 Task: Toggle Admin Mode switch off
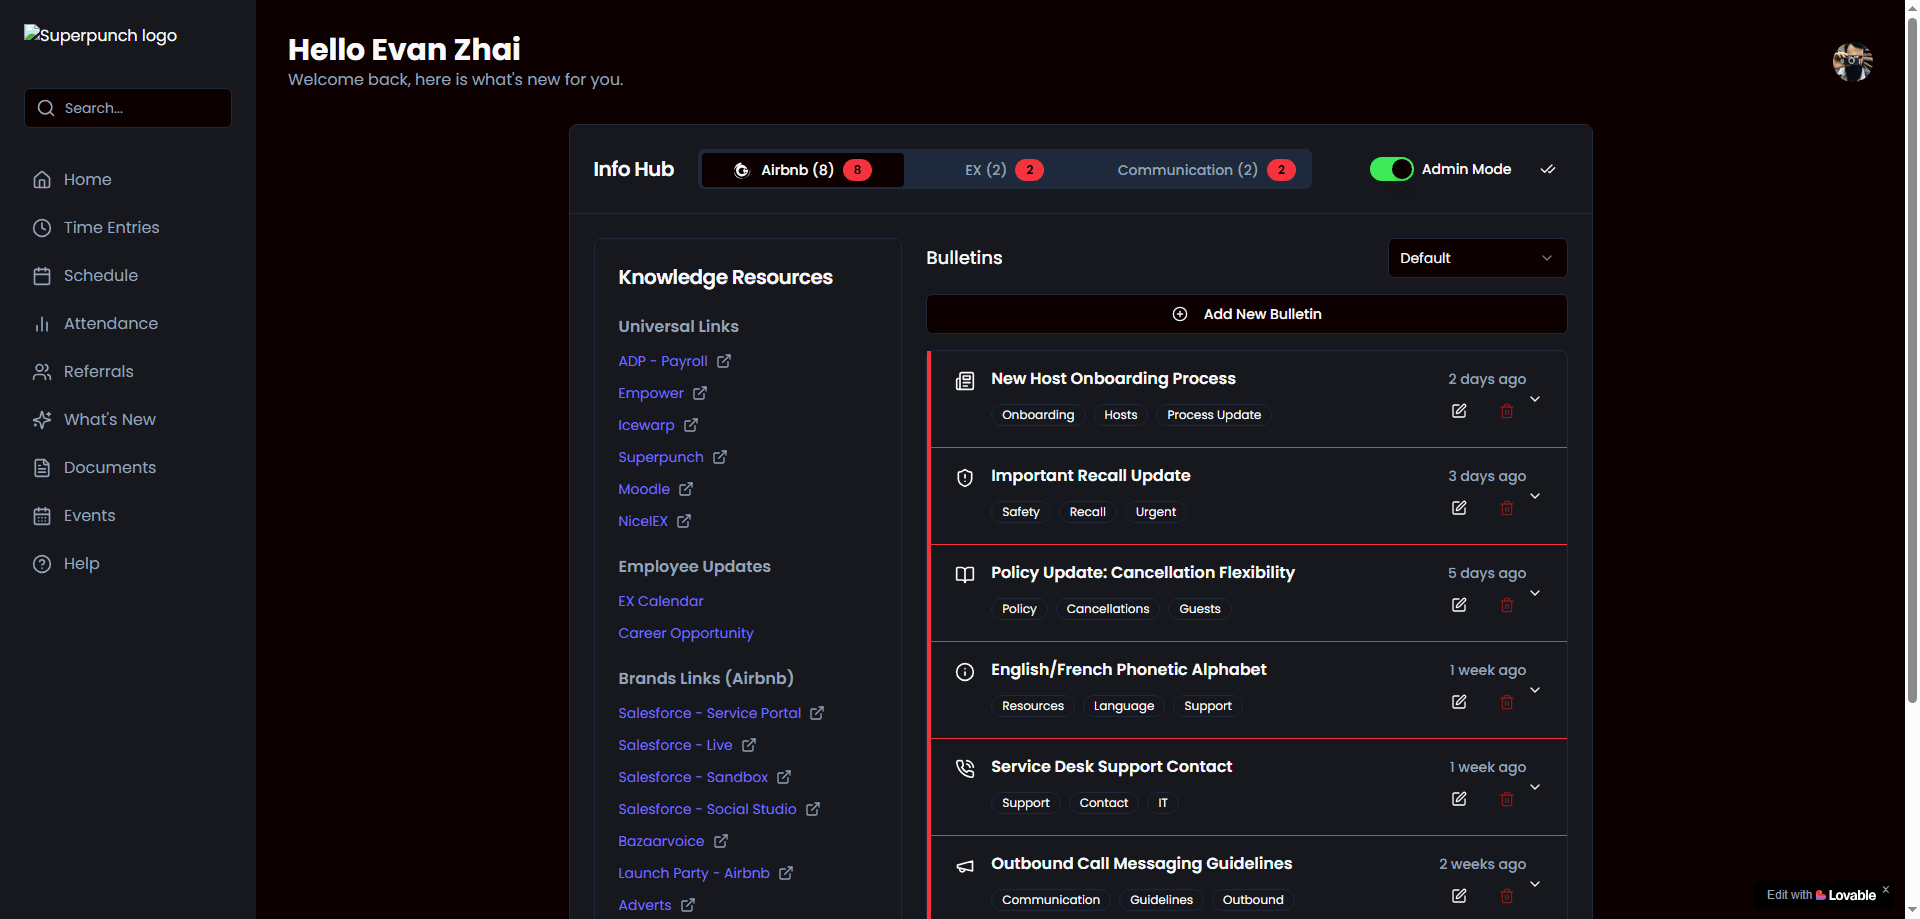click(x=1391, y=169)
